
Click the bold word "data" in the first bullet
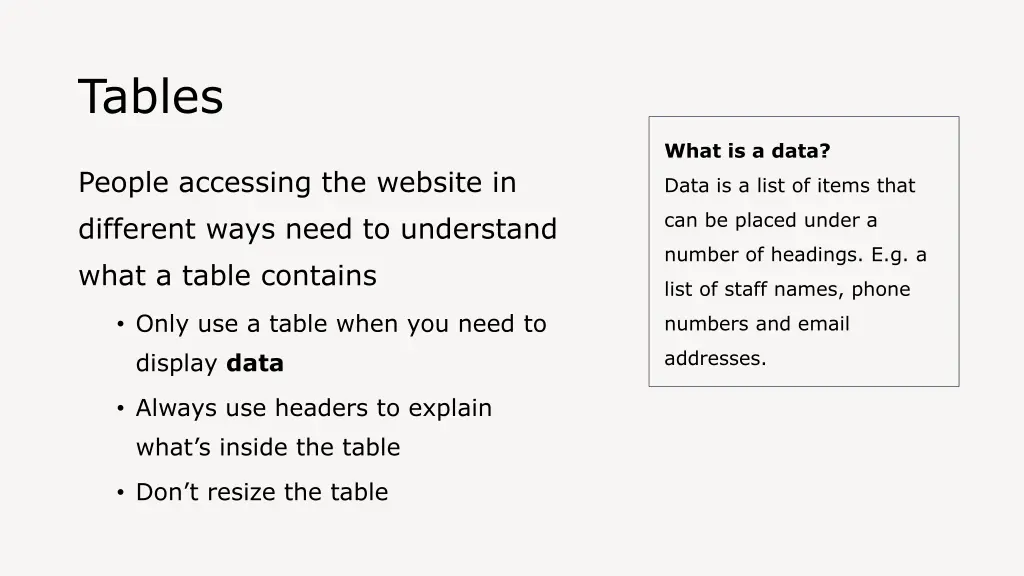tap(255, 364)
